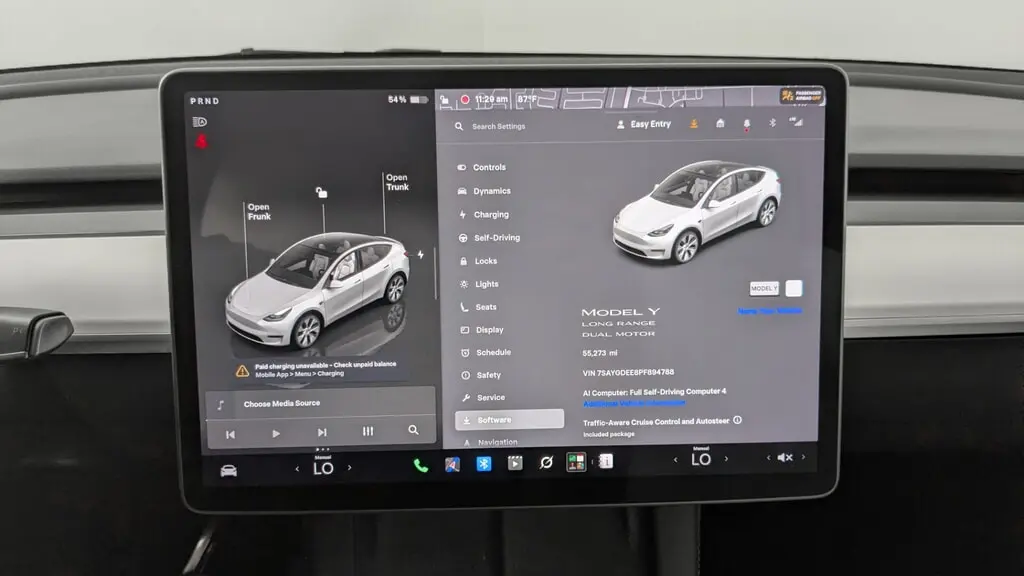The width and height of the screenshot is (1024, 576).
Task: Select the highlighted Software menu item
Action: [509, 420]
